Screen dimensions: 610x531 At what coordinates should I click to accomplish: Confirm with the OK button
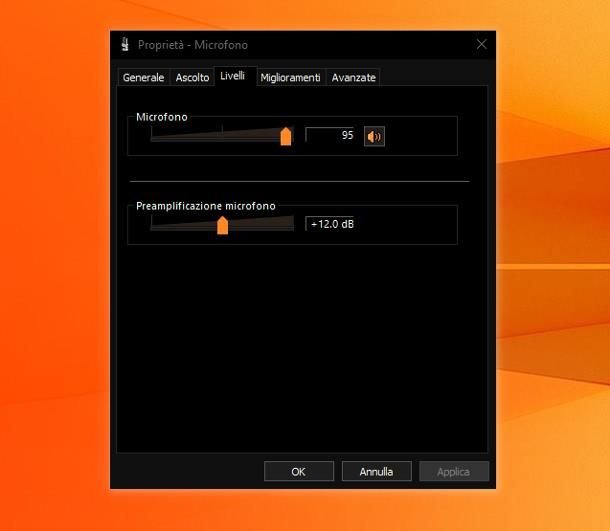coord(299,471)
